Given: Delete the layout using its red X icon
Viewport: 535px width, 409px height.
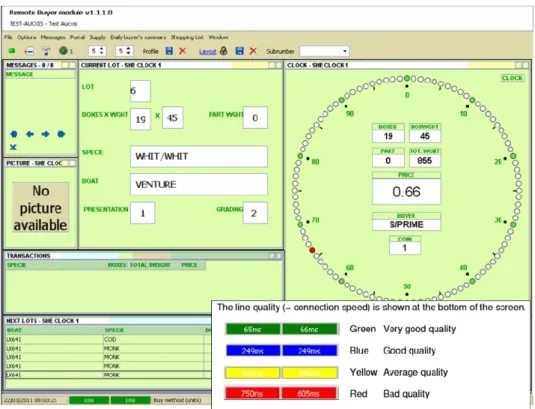Looking at the screenshot, I should pyautogui.click(x=253, y=51).
